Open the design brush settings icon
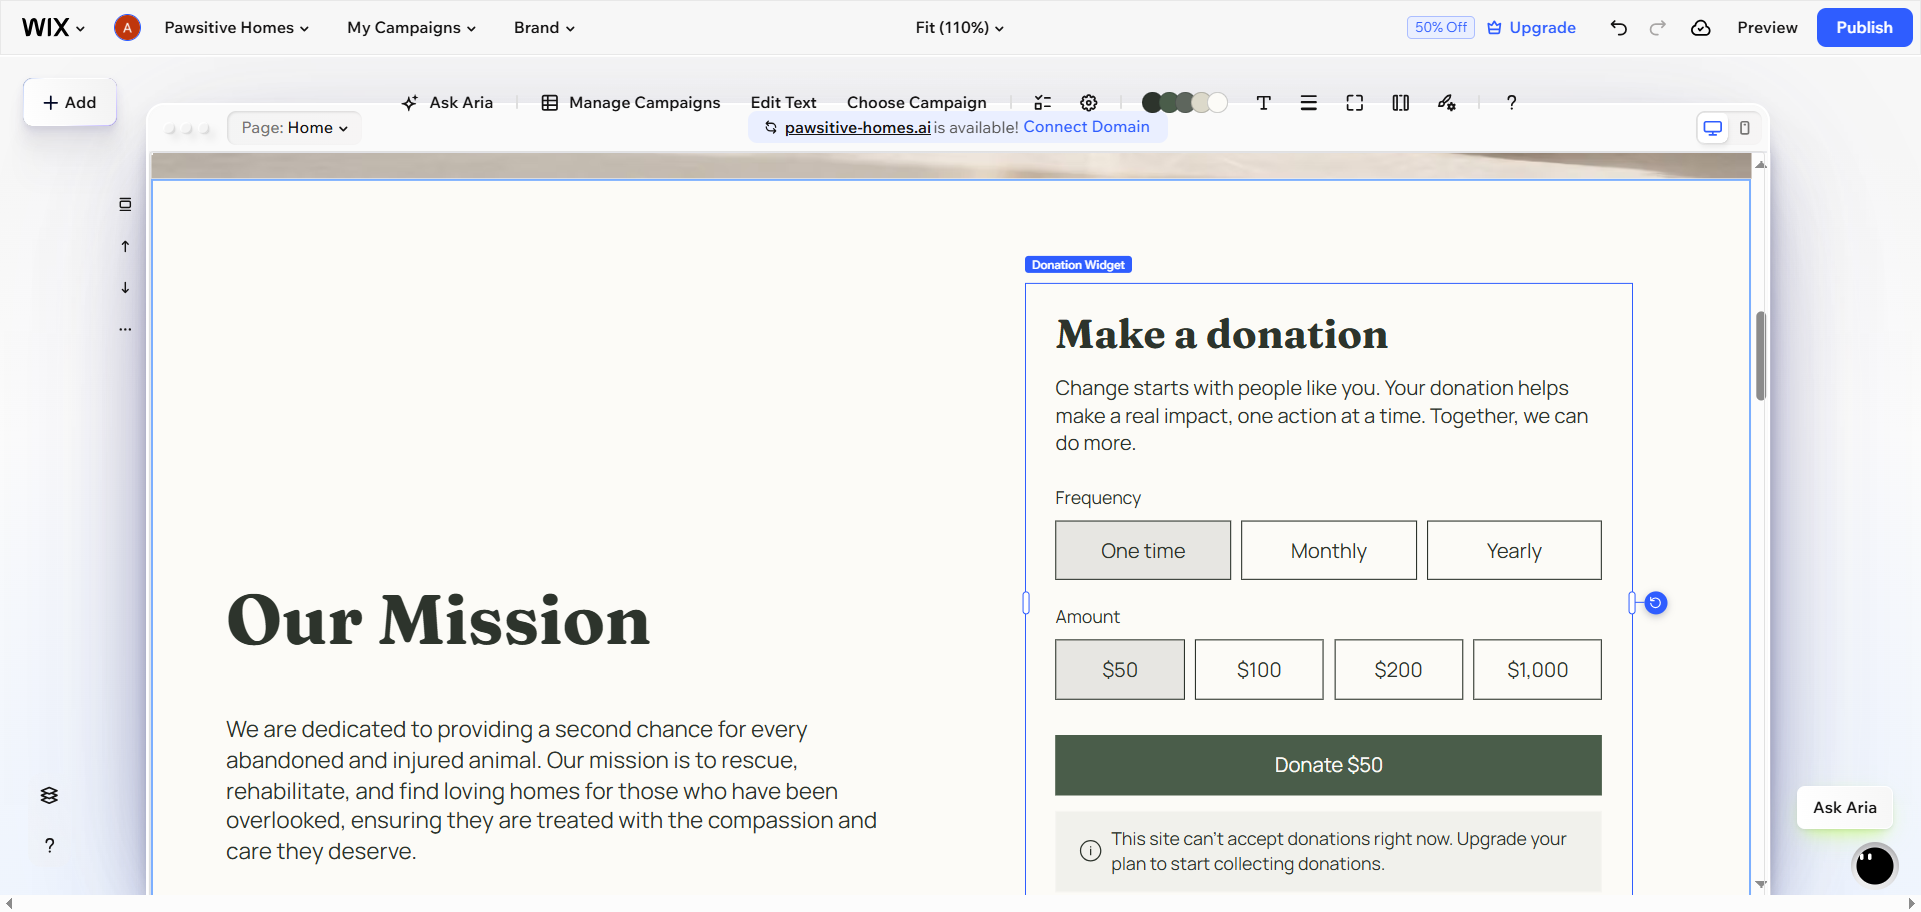Image resolution: width=1921 pixels, height=912 pixels. [x=1447, y=102]
